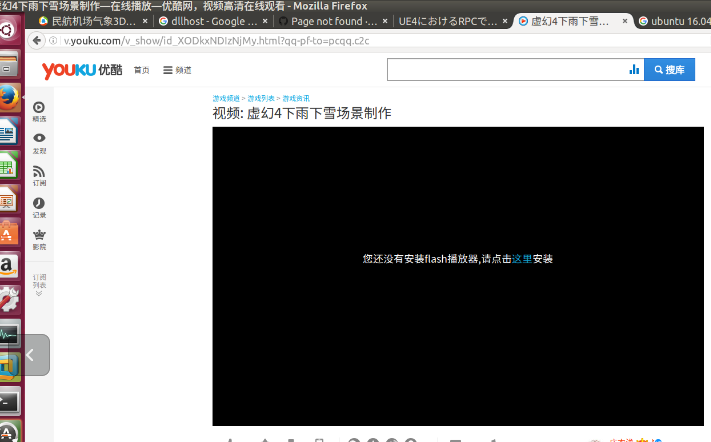This screenshot has height=442, width=711.
Task: Click the 这里 flash install link
Action: 522,259
